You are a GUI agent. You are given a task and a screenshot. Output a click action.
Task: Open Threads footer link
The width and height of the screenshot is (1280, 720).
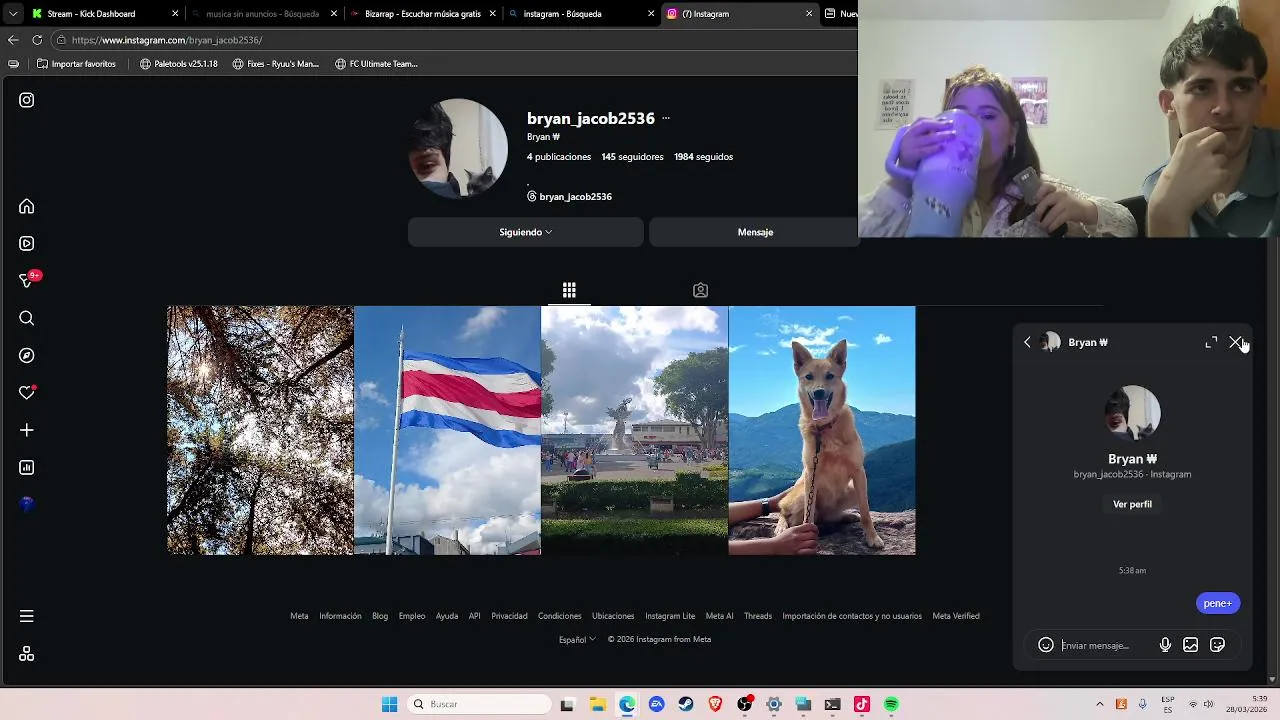758,616
